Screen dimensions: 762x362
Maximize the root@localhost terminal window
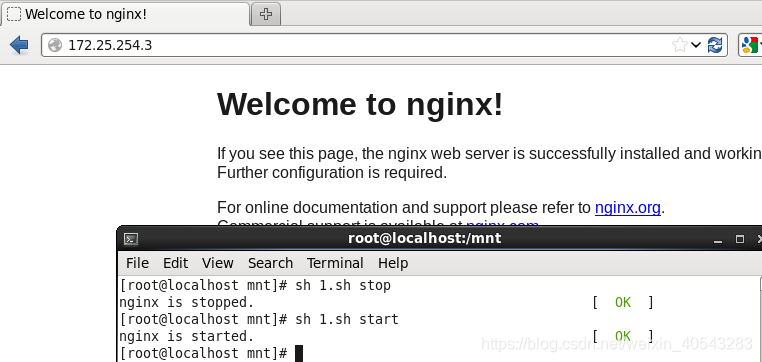(740, 239)
